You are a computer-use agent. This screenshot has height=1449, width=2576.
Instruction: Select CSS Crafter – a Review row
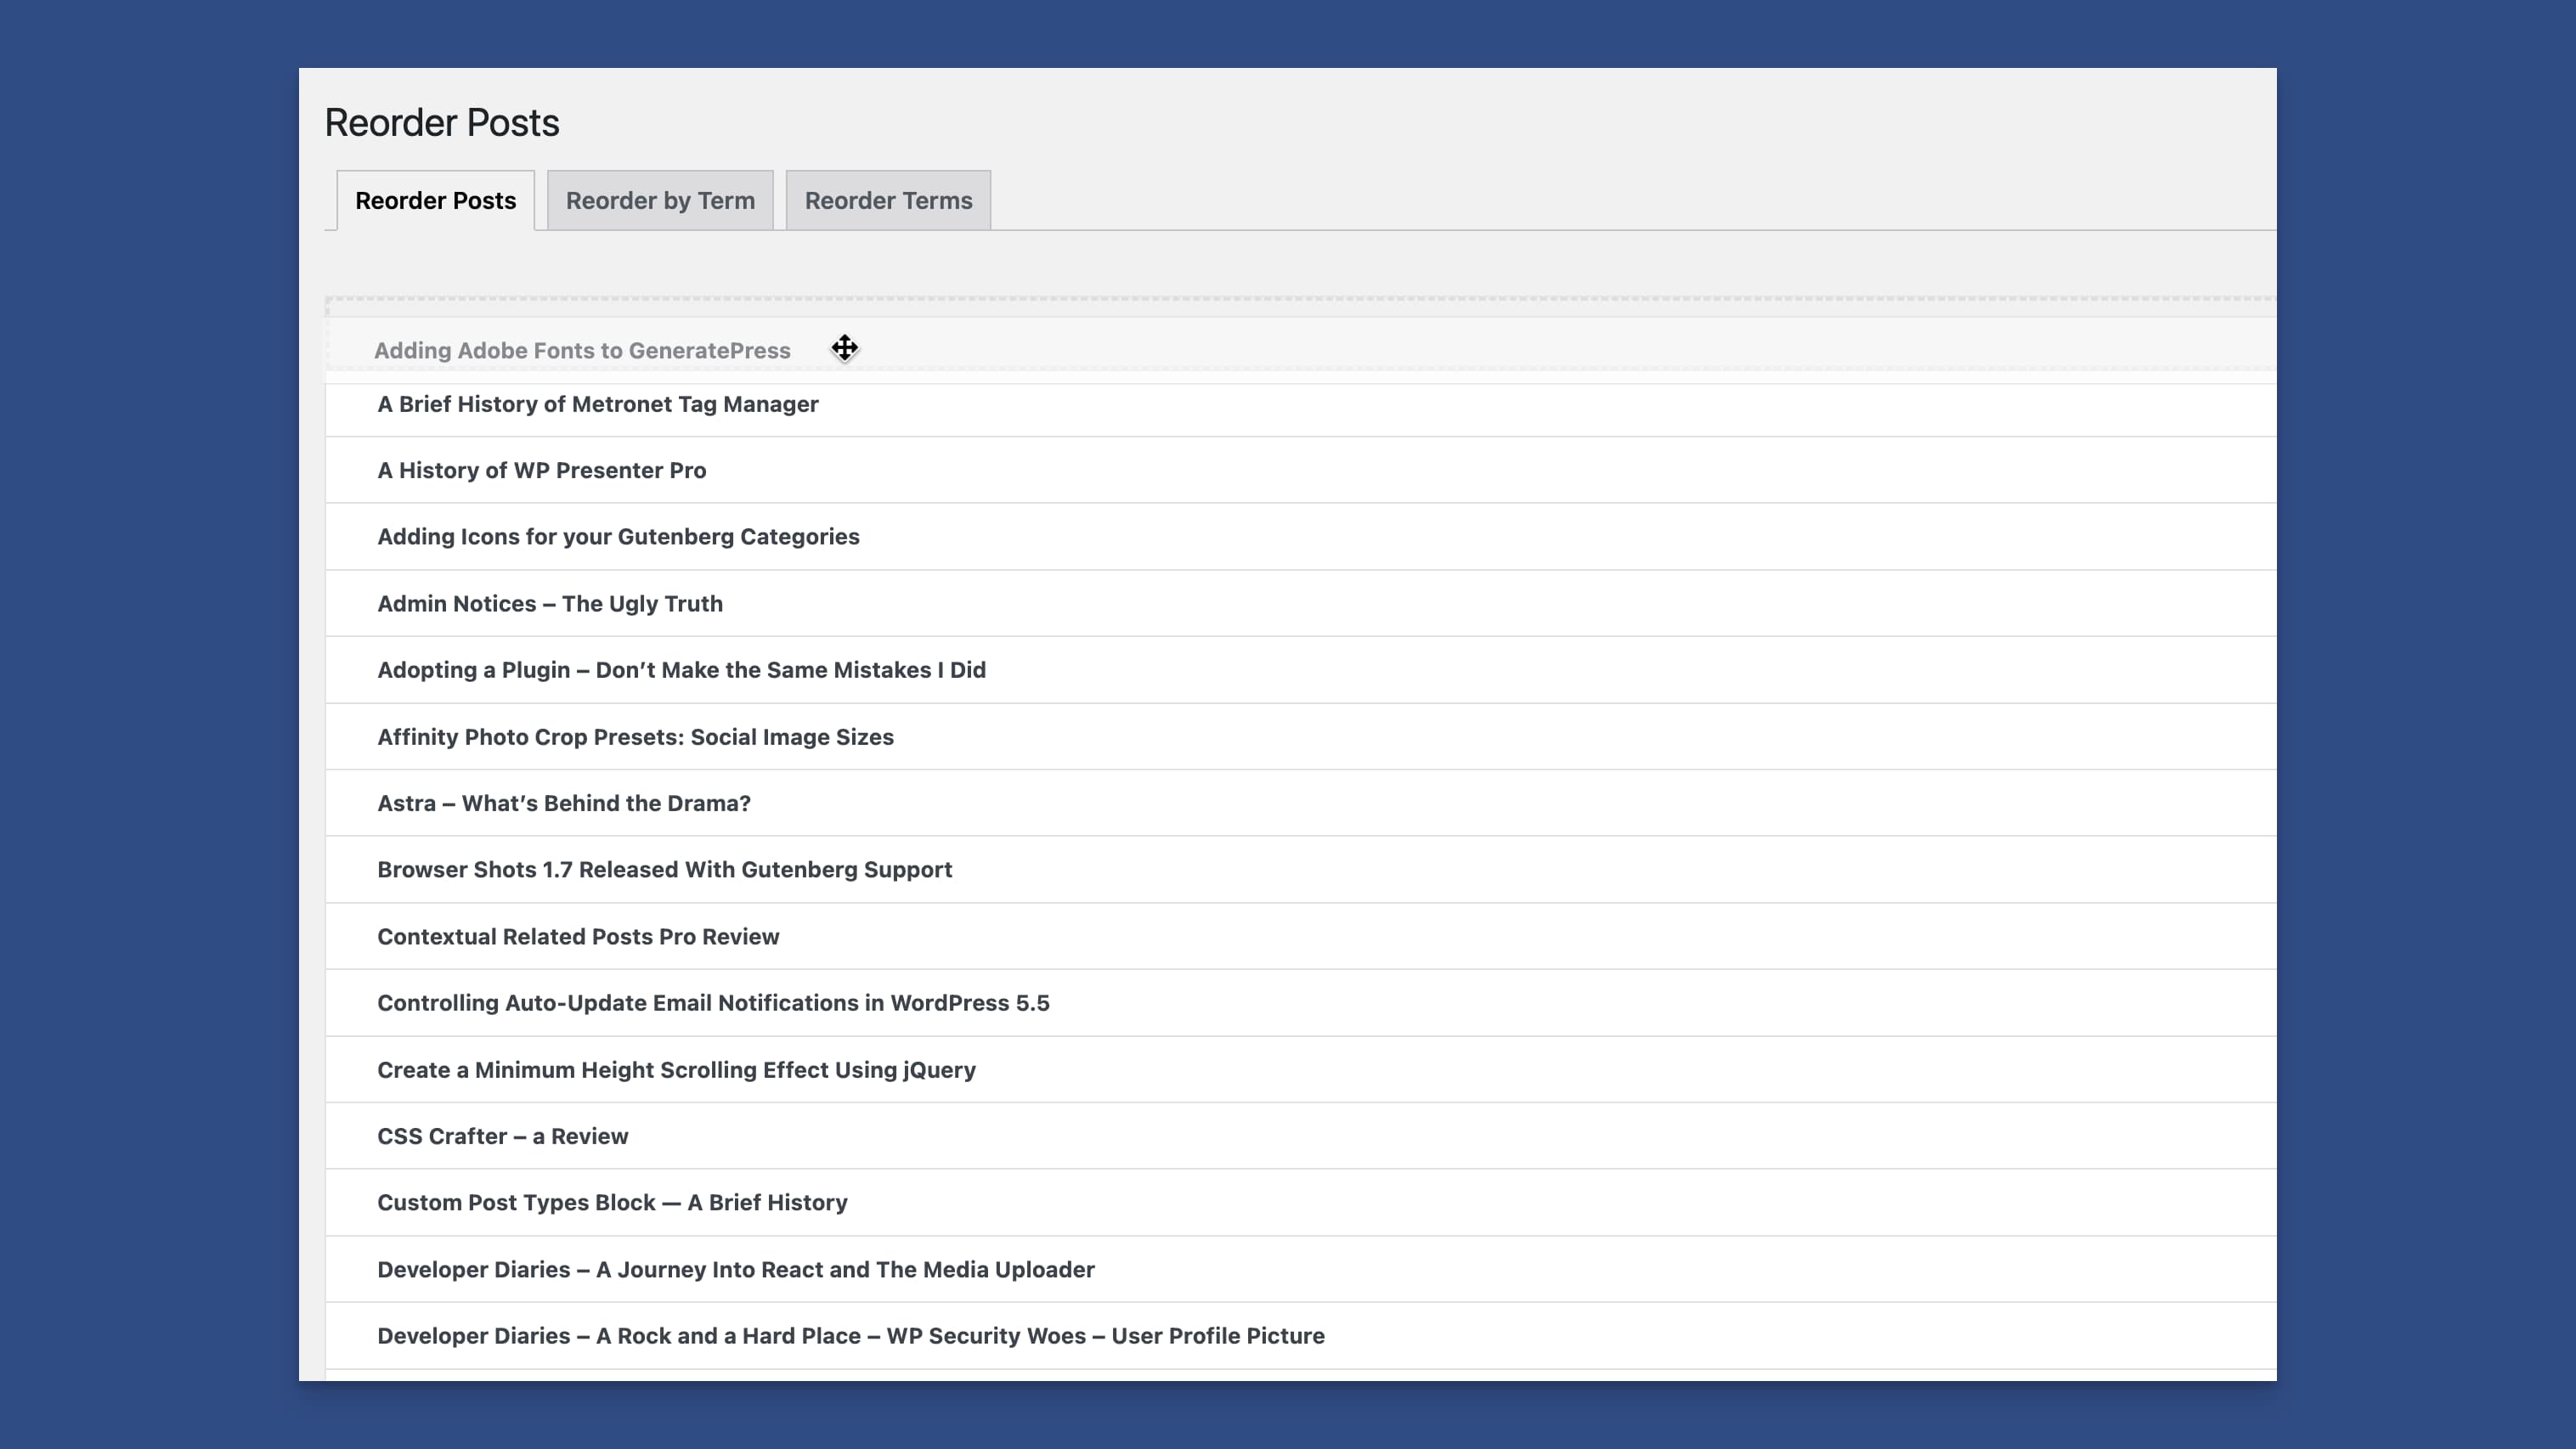pos(502,1137)
